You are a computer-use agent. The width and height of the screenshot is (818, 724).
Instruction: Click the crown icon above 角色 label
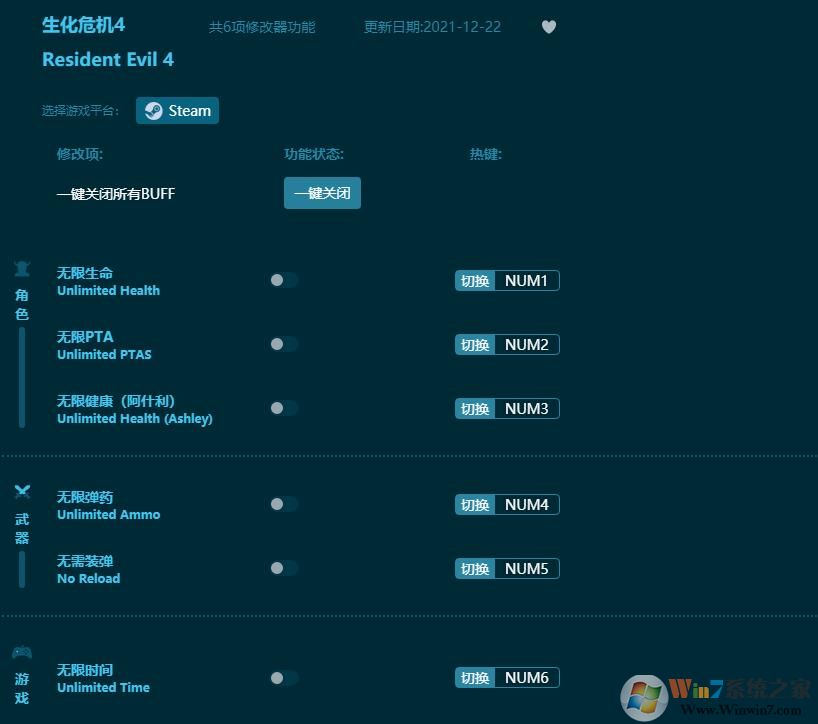click(x=22, y=268)
